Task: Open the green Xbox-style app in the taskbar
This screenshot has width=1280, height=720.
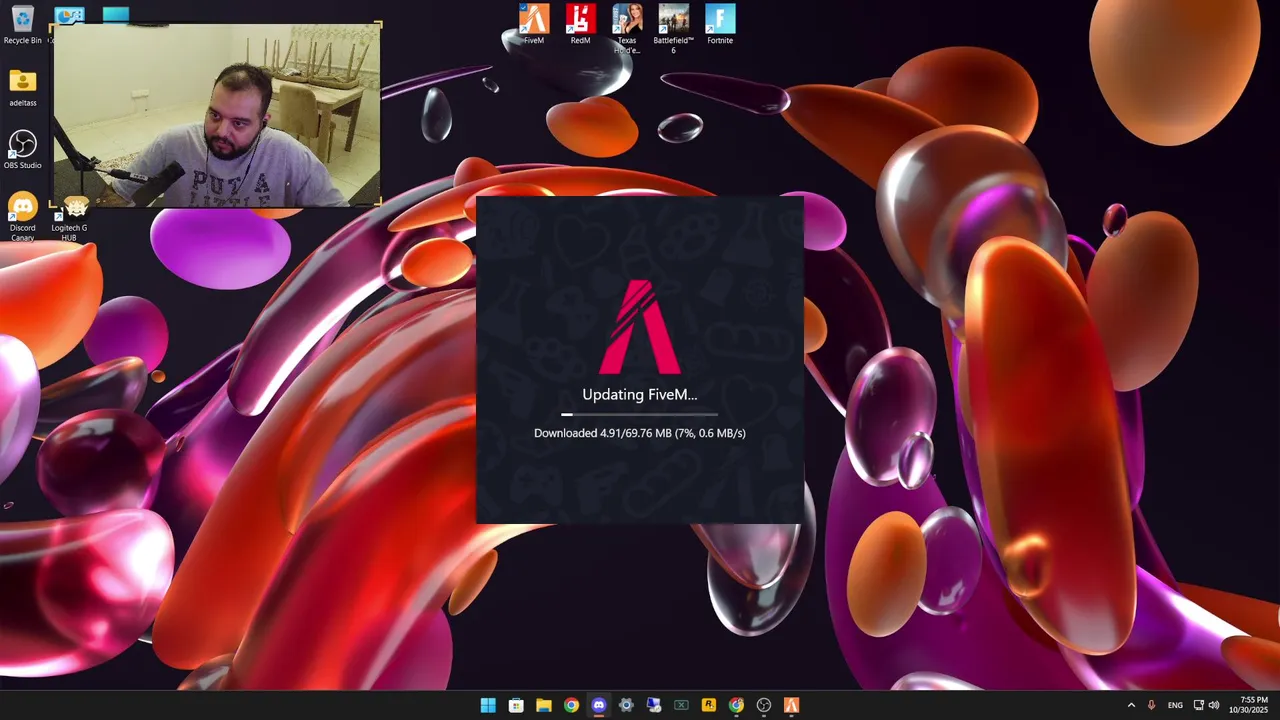Action: 681,705
